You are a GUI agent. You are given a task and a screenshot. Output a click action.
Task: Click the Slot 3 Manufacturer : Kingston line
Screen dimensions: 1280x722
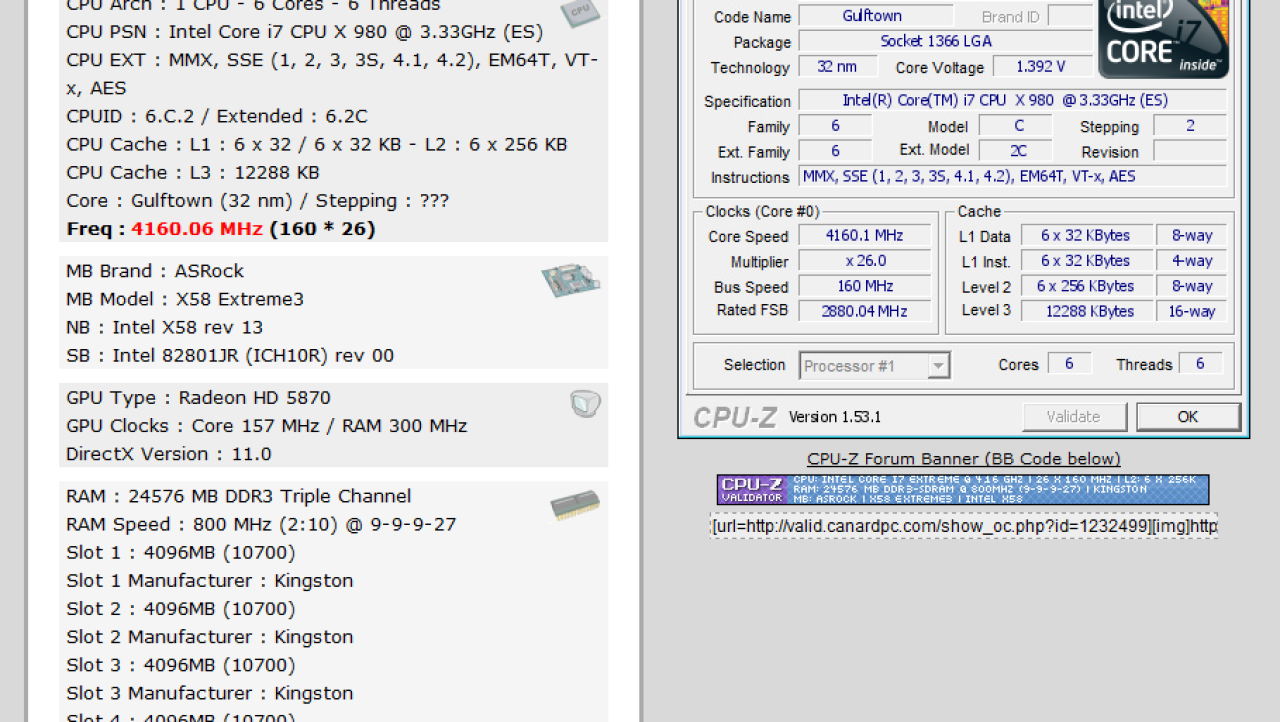click(x=210, y=693)
